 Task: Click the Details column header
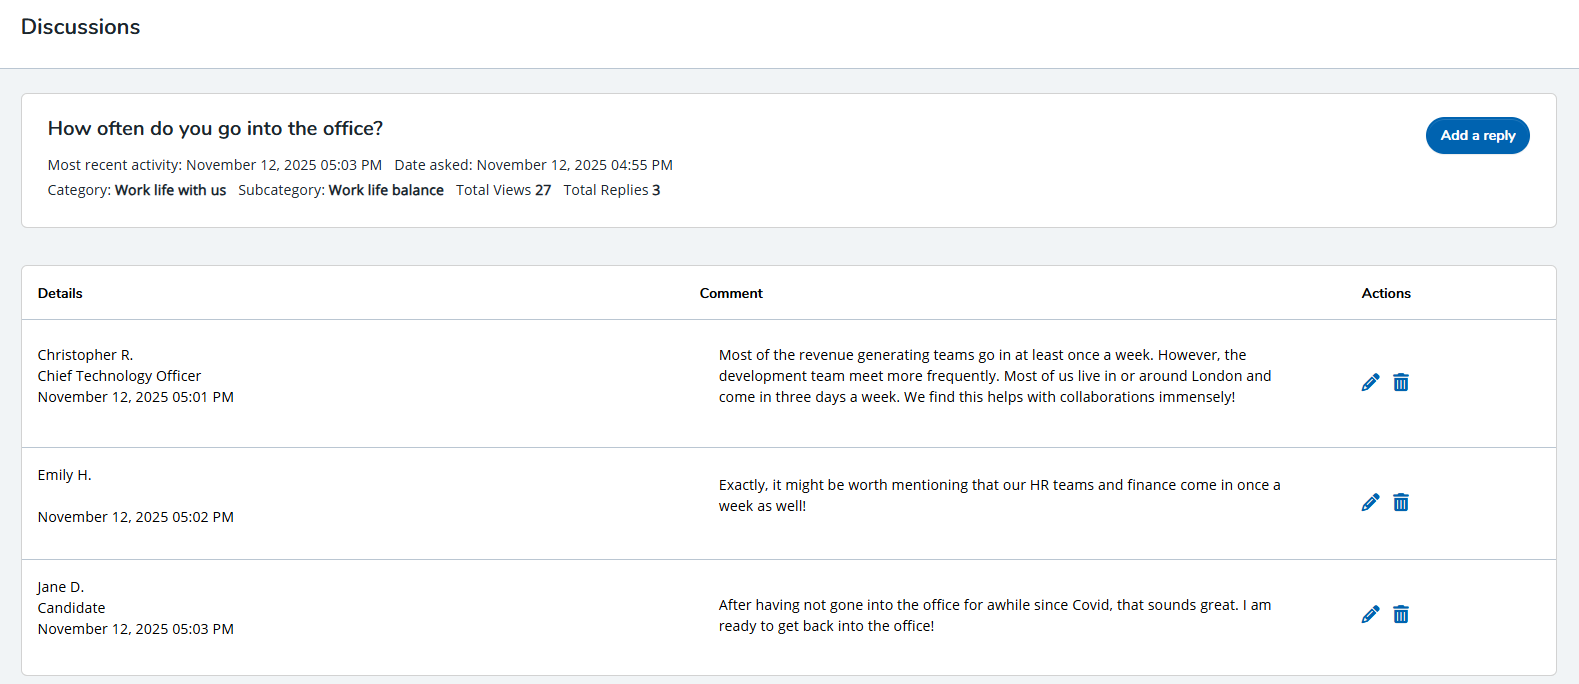[60, 293]
